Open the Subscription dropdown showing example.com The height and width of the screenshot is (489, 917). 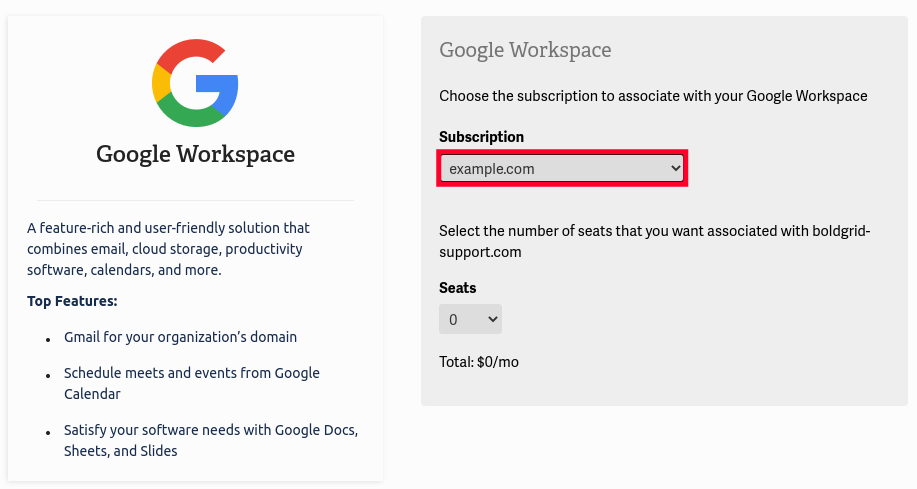pyautogui.click(x=561, y=169)
